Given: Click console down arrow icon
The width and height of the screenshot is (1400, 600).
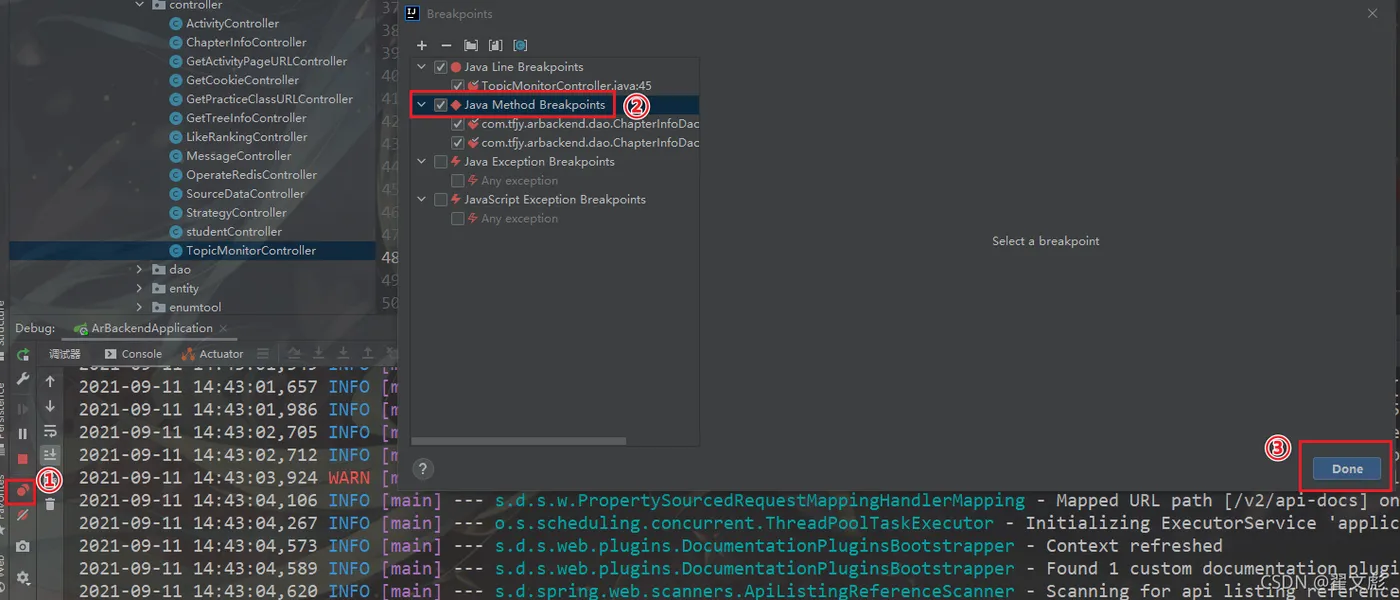Looking at the screenshot, I should 50,406.
